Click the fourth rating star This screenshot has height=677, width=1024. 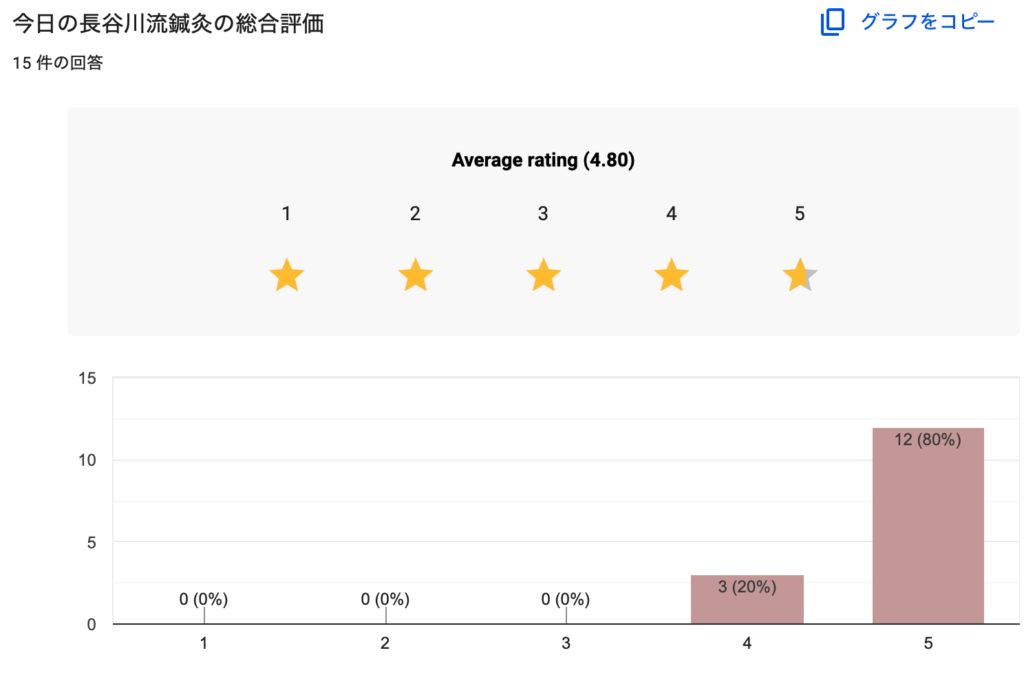[671, 275]
